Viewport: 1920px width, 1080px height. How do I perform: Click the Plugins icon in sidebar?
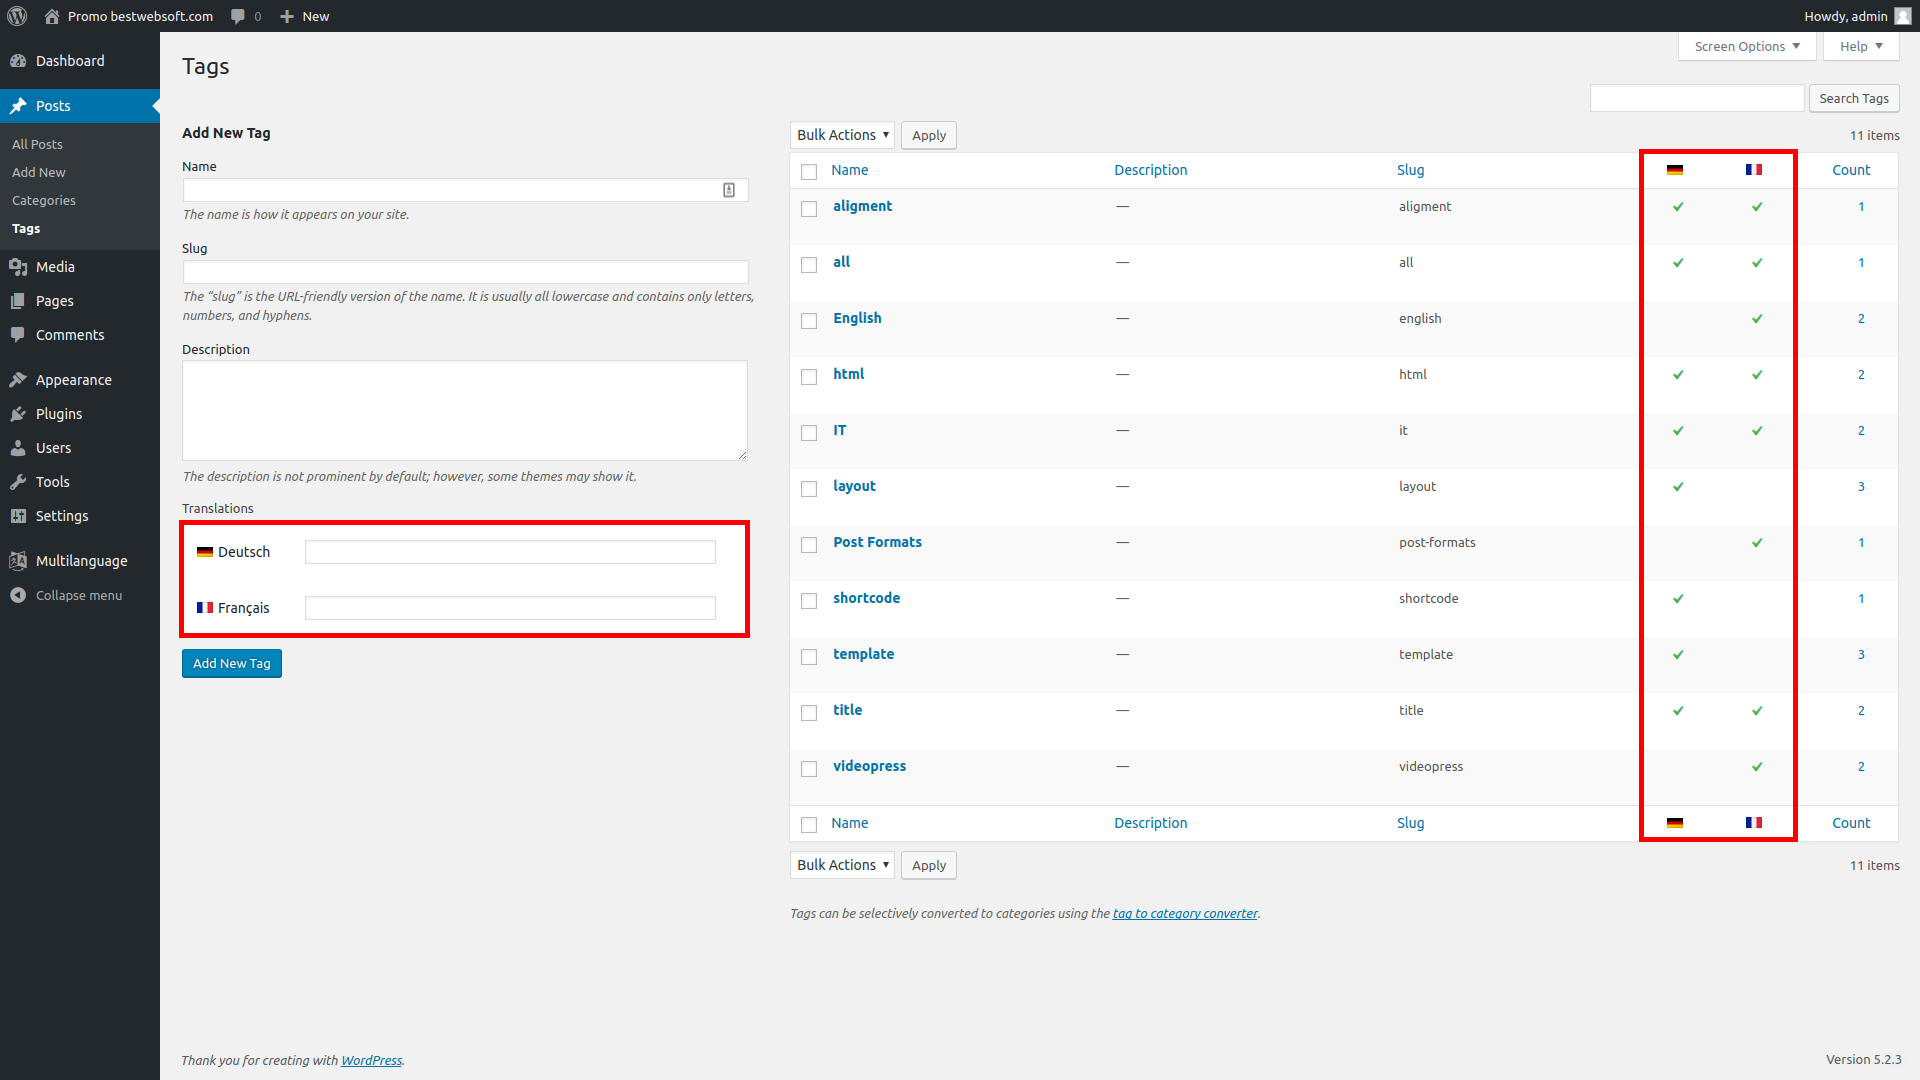pos(18,414)
